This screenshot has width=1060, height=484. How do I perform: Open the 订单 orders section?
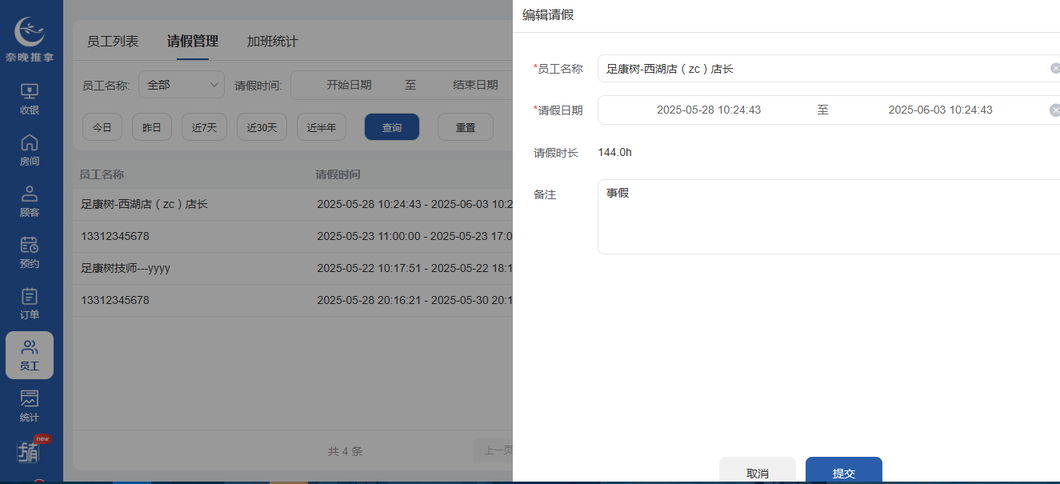coord(29,304)
